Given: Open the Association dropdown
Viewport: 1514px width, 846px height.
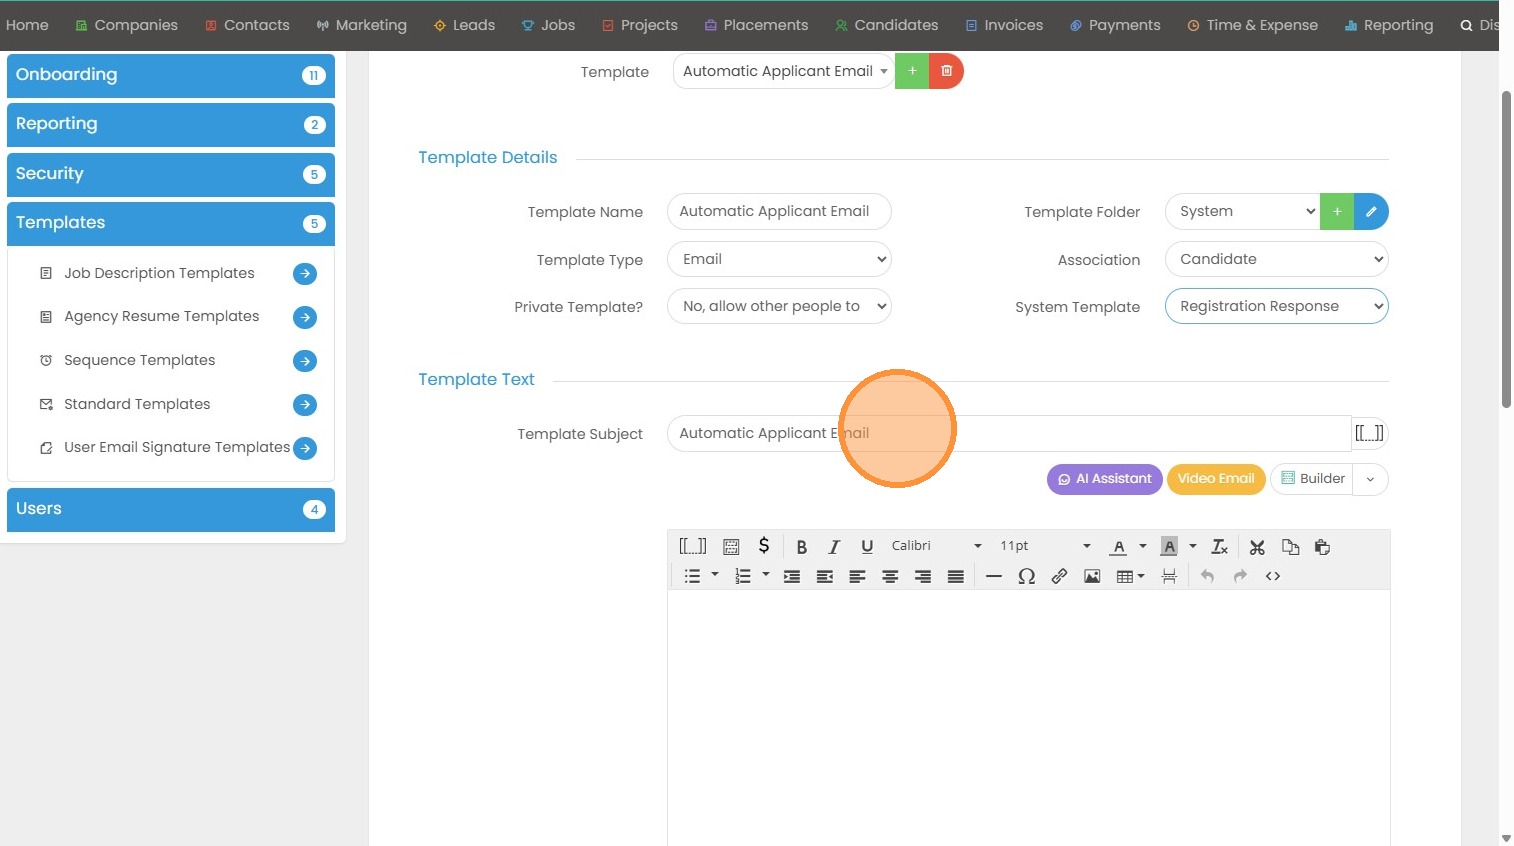Looking at the screenshot, I should [x=1277, y=259].
